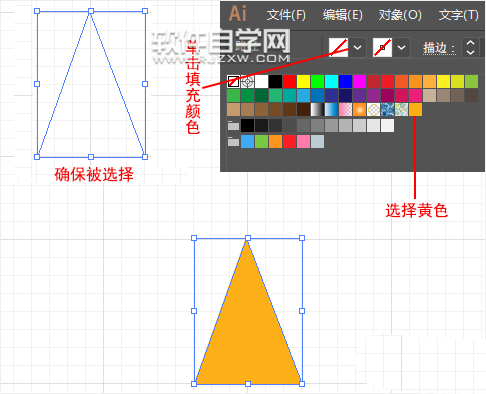
Task: Pick the pale blue-gray swatch in brights group
Action: pos(317,142)
